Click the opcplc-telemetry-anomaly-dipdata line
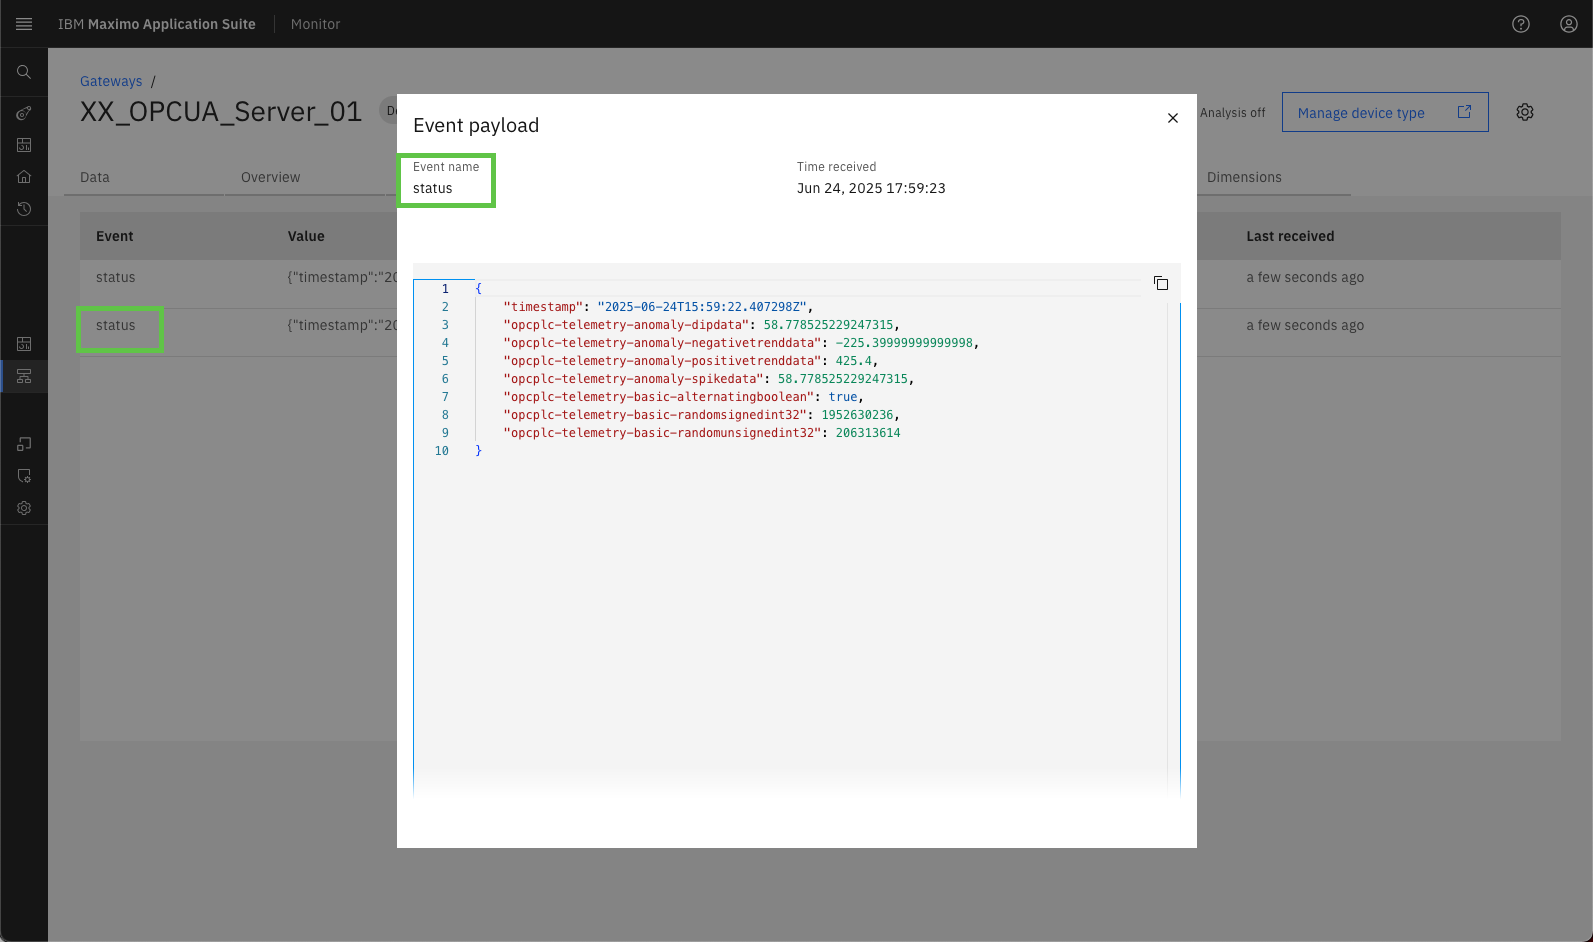This screenshot has width=1593, height=942. tap(701, 325)
